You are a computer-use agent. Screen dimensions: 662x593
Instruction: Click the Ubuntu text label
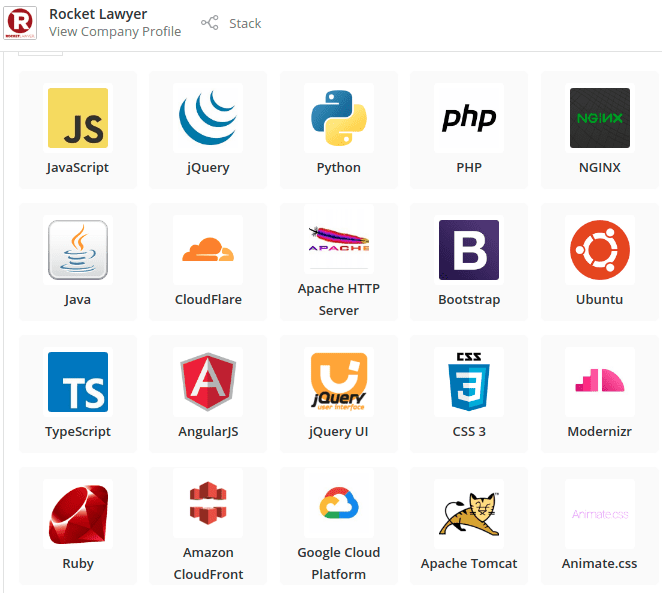tap(600, 300)
